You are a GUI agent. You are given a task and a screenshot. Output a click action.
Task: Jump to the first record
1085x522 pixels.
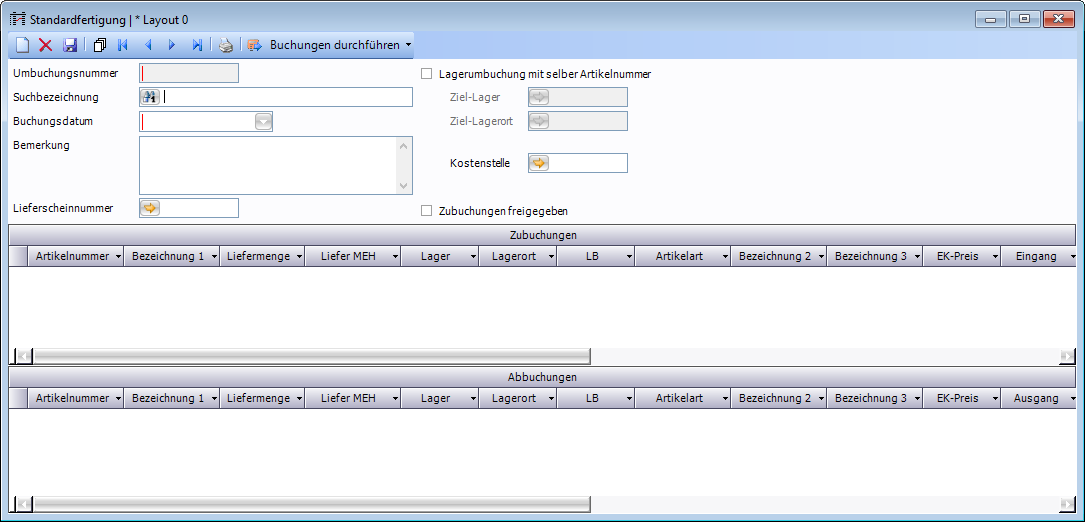[x=123, y=45]
